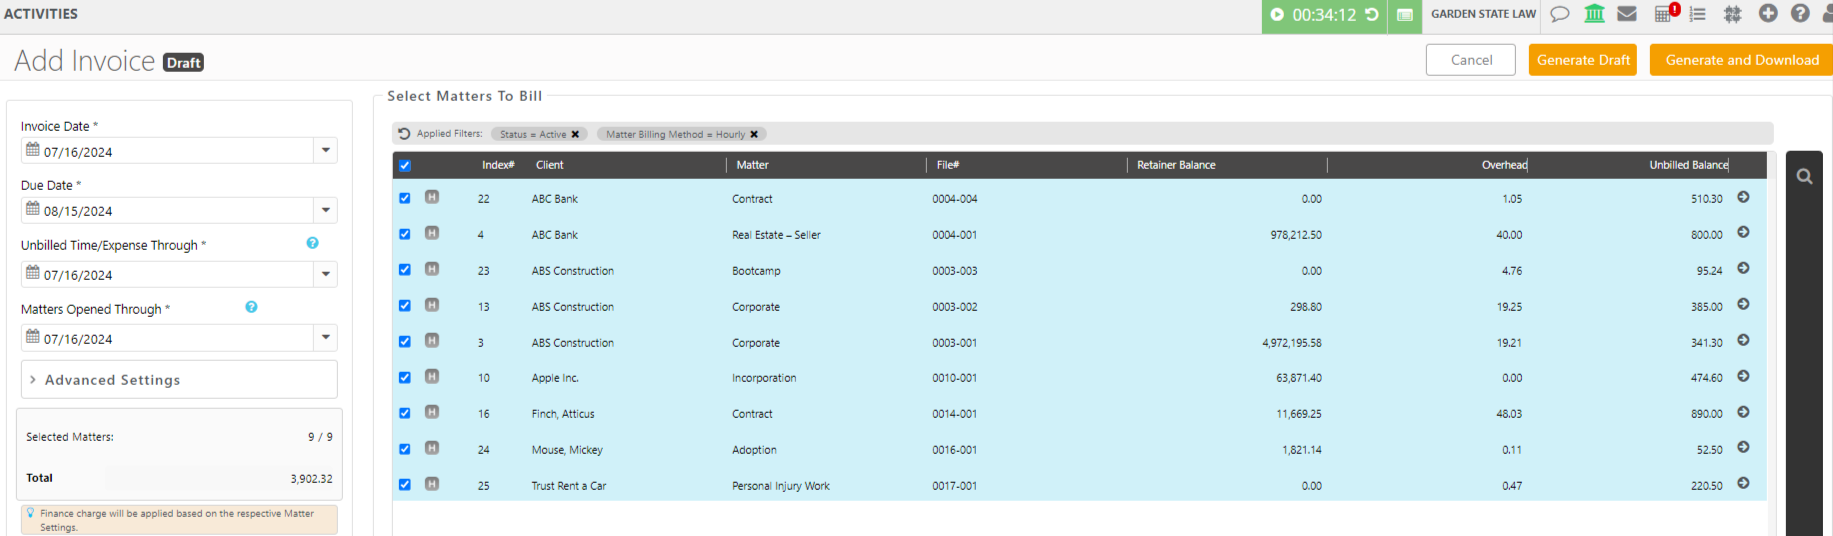This screenshot has height=536, width=1833.
Task: Open the chat messages icon
Action: pos(1559,14)
